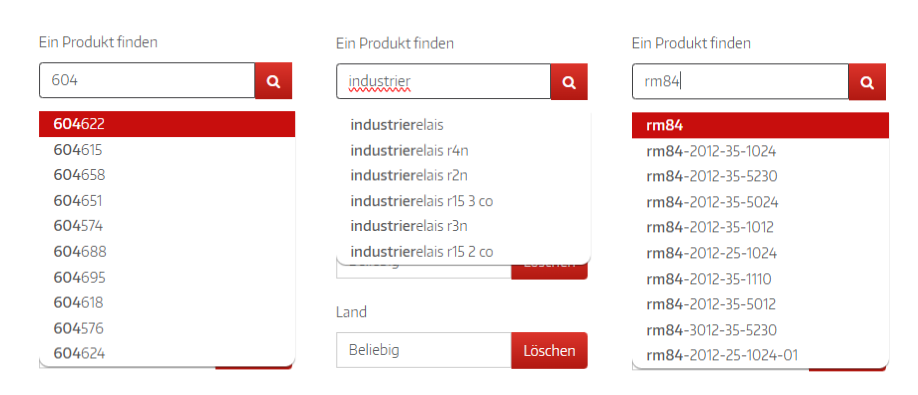Screen dimensions: 918x395
Task: Select rm84-2012-25-1024-01 suggestion
Action: click(x=761, y=355)
